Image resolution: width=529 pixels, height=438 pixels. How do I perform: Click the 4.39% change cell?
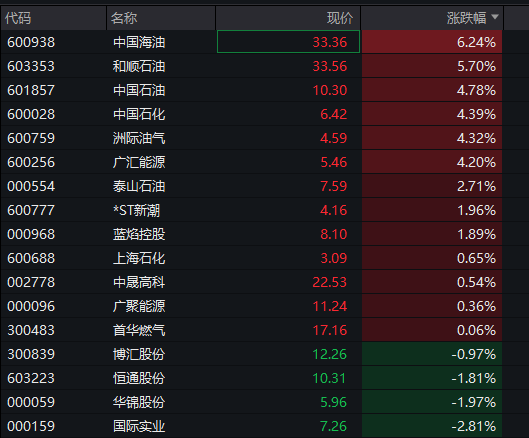[432, 114]
